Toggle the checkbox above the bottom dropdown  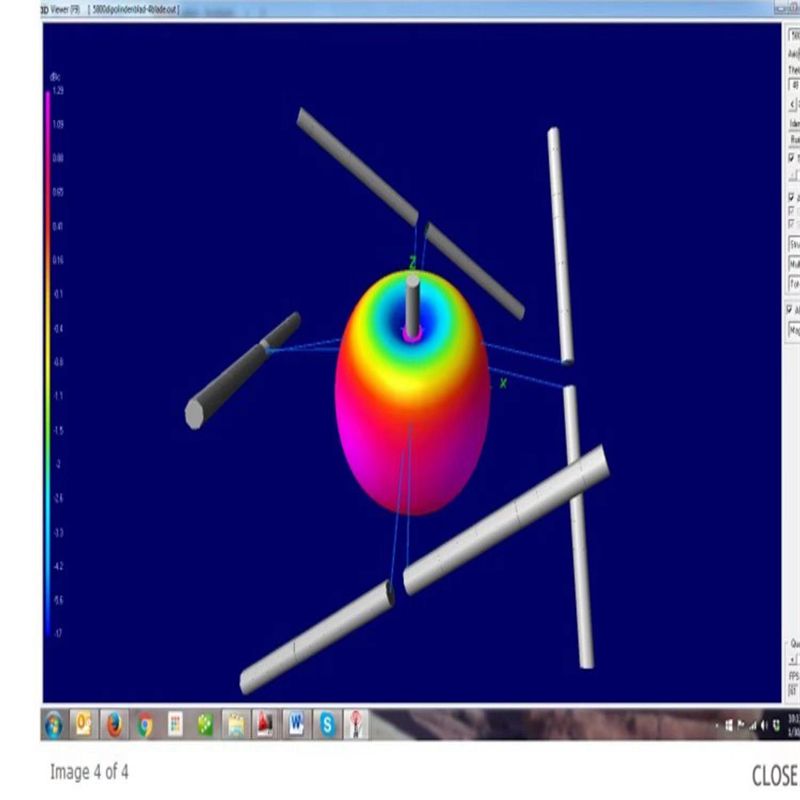point(792,310)
